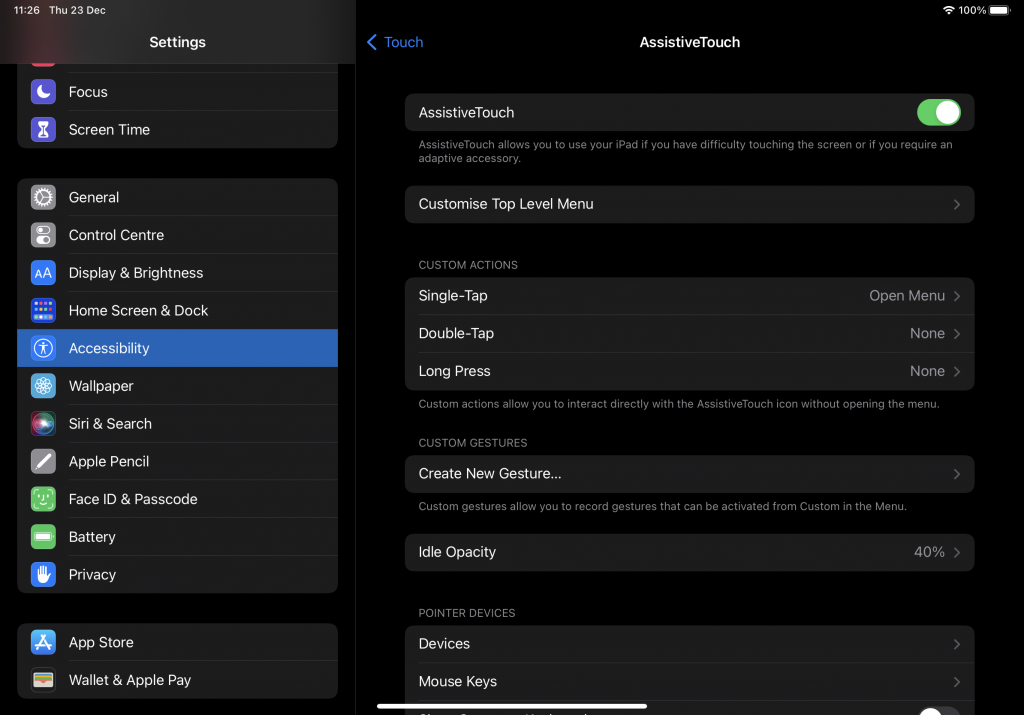Select Privacy in sidebar

[178, 575]
